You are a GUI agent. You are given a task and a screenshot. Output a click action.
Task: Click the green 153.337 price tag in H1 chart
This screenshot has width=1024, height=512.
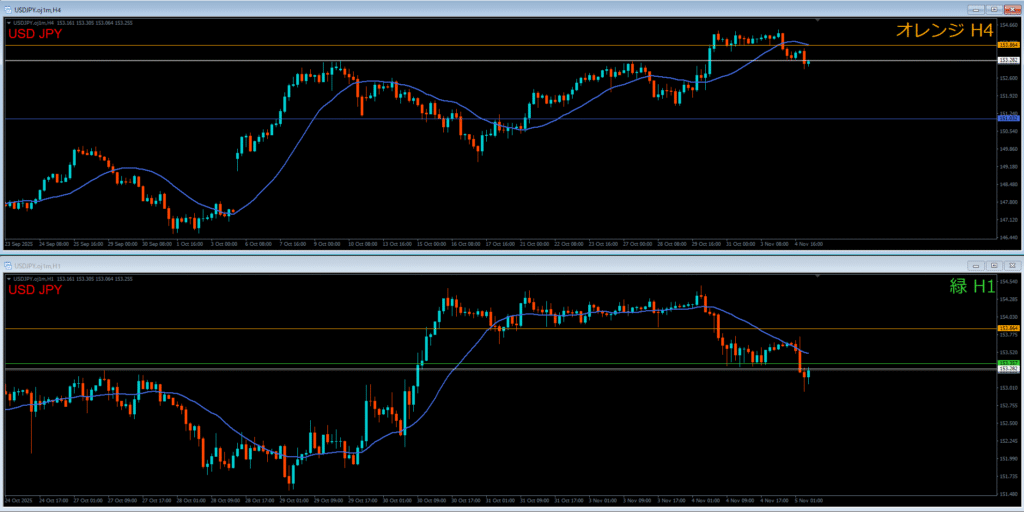pos(1009,362)
